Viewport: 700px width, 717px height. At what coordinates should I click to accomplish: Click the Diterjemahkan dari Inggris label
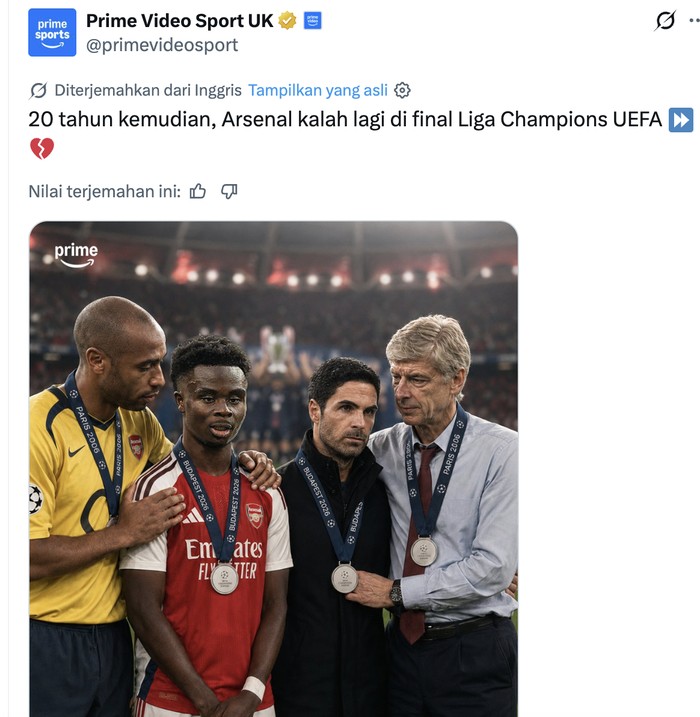point(148,91)
